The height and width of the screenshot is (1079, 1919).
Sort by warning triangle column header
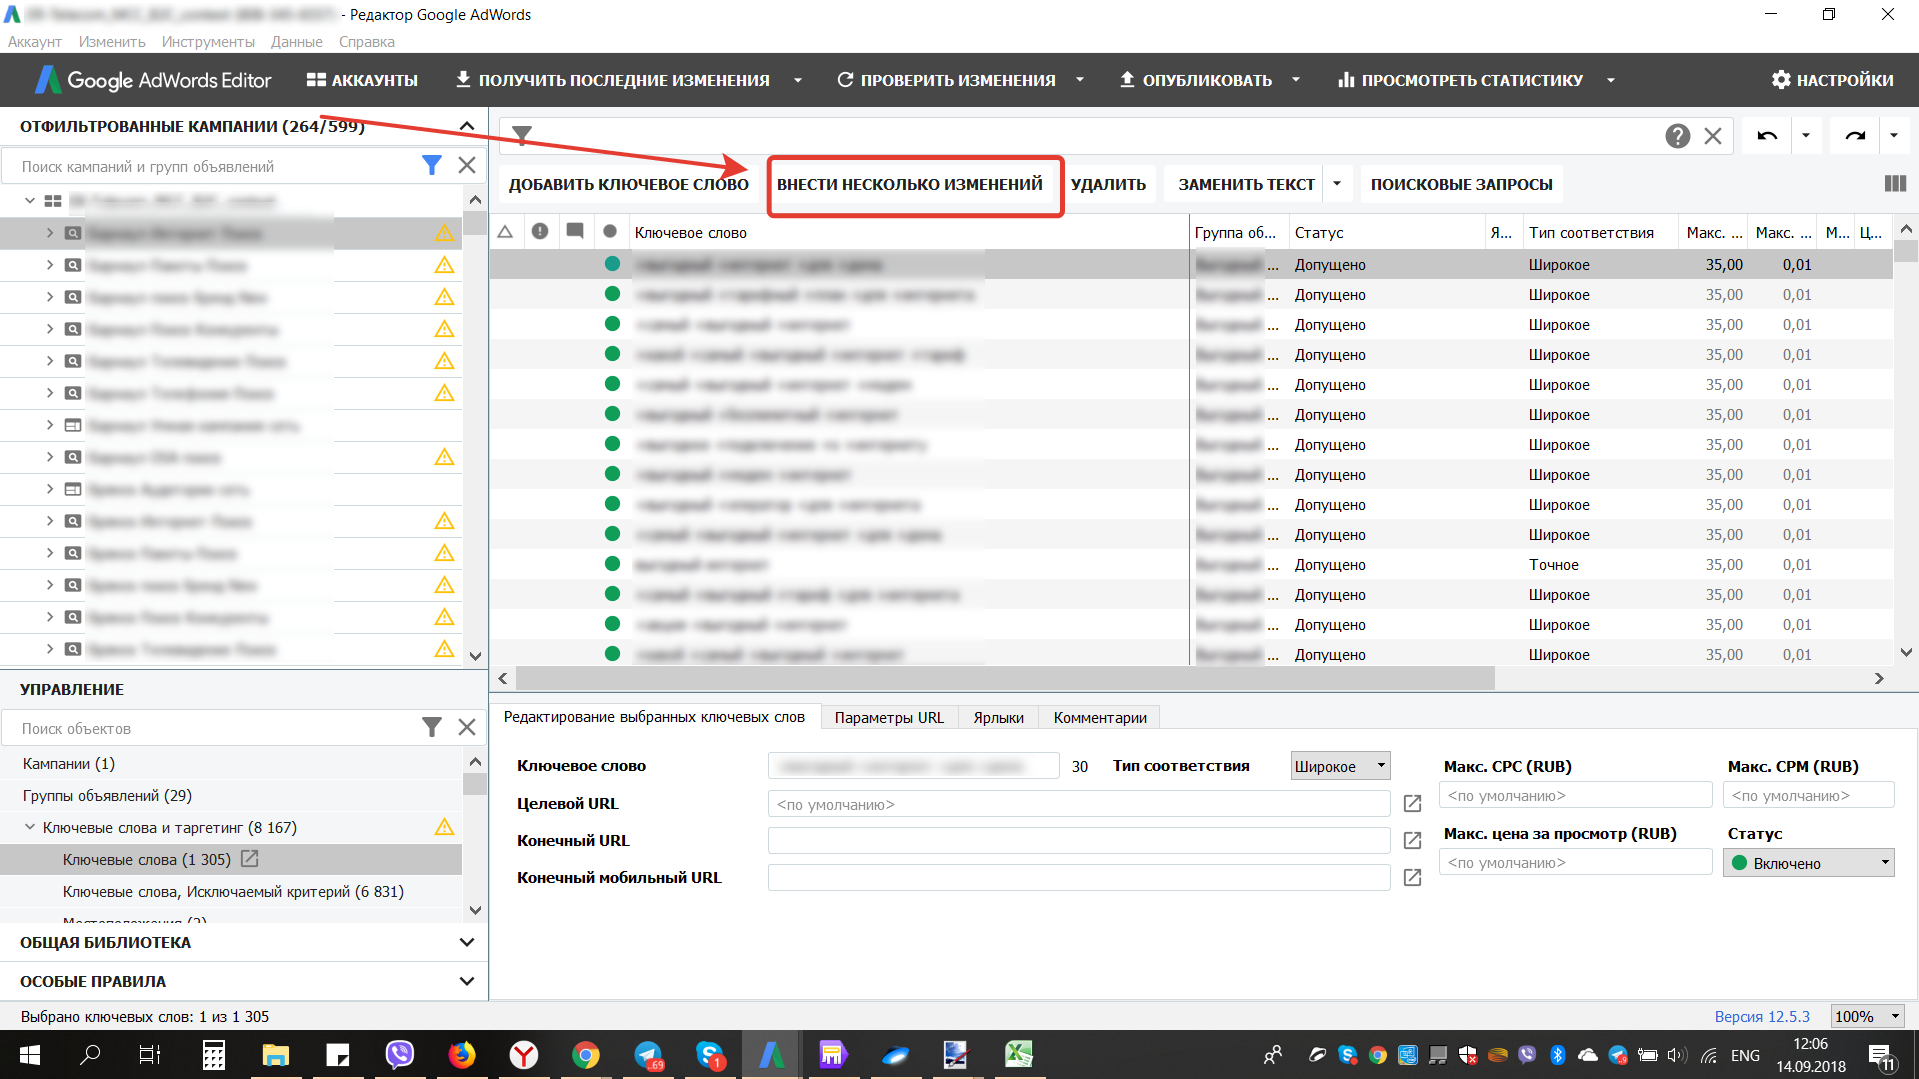[505, 232]
